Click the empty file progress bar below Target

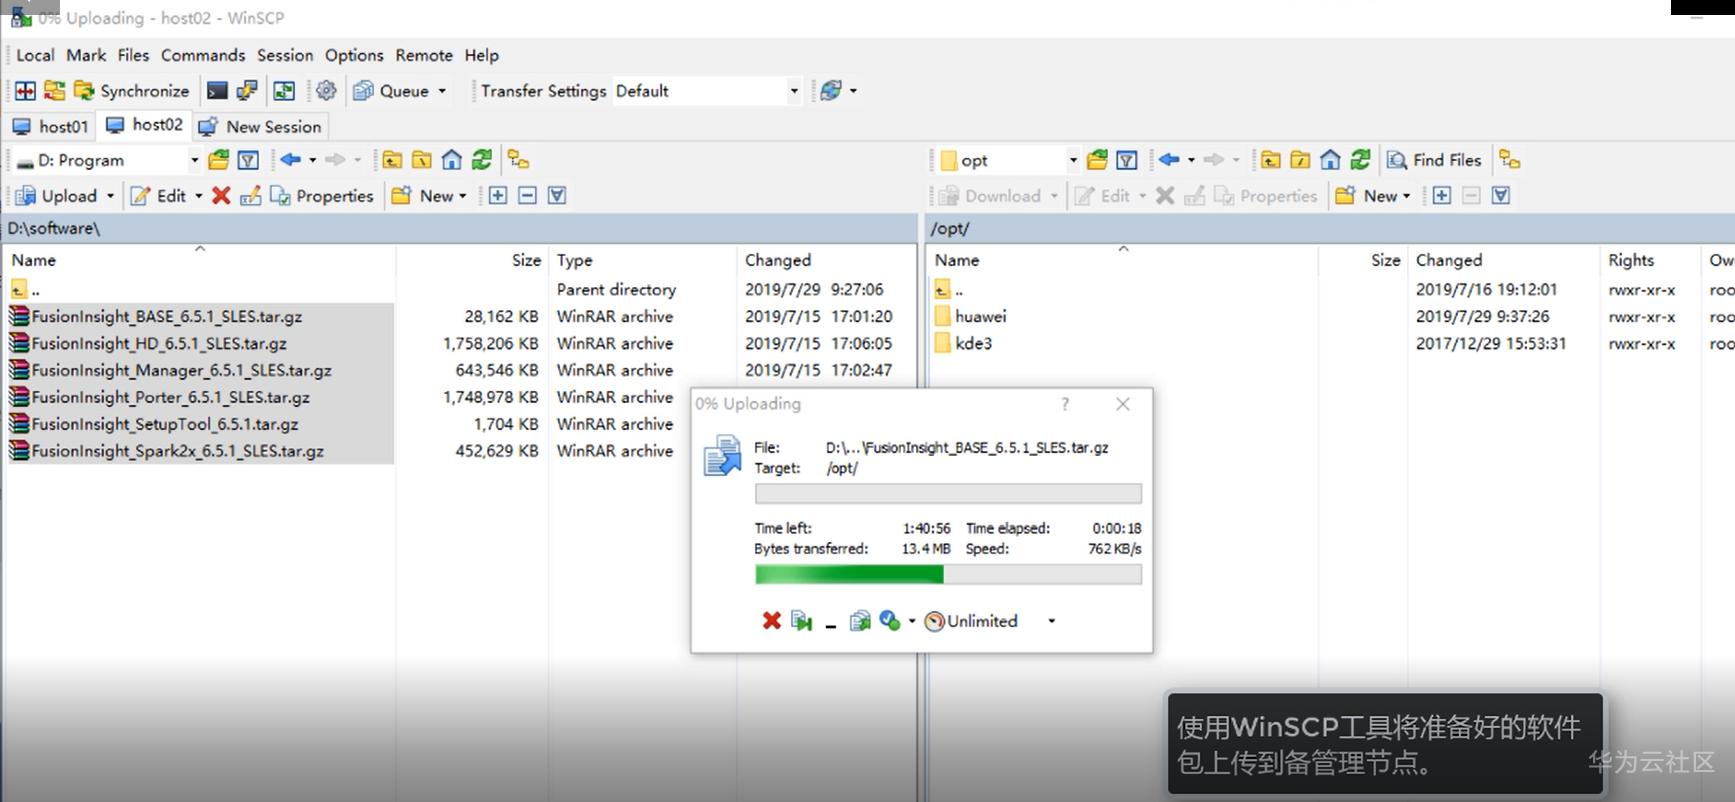tap(948, 494)
